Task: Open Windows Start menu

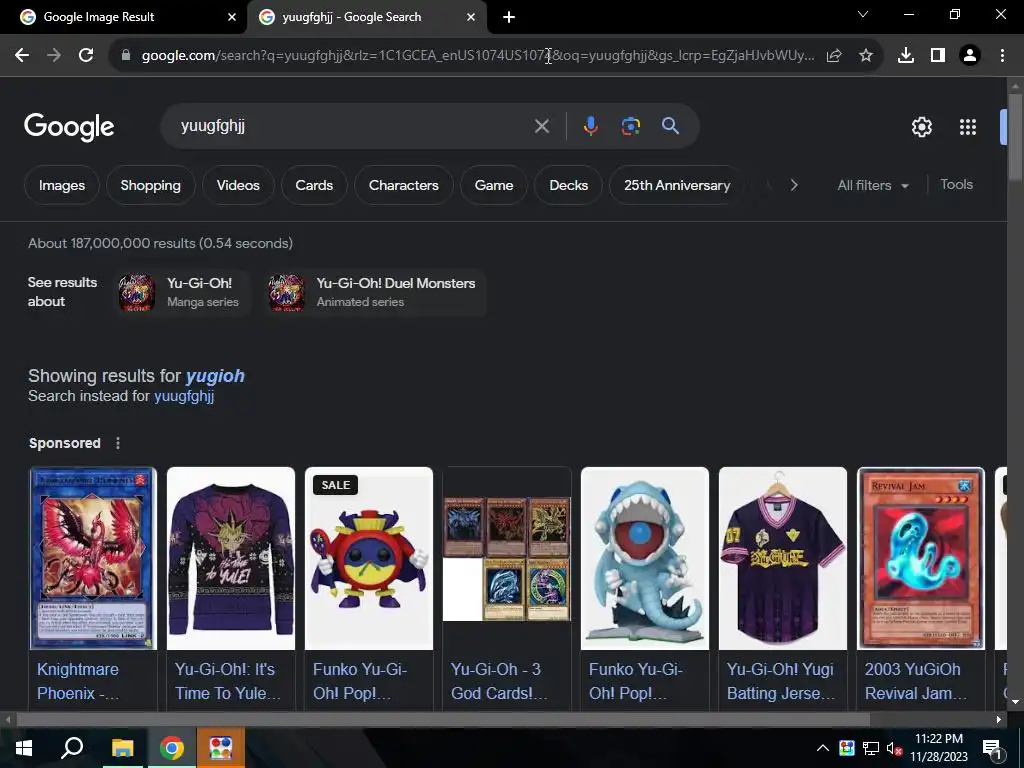Action: (24, 748)
